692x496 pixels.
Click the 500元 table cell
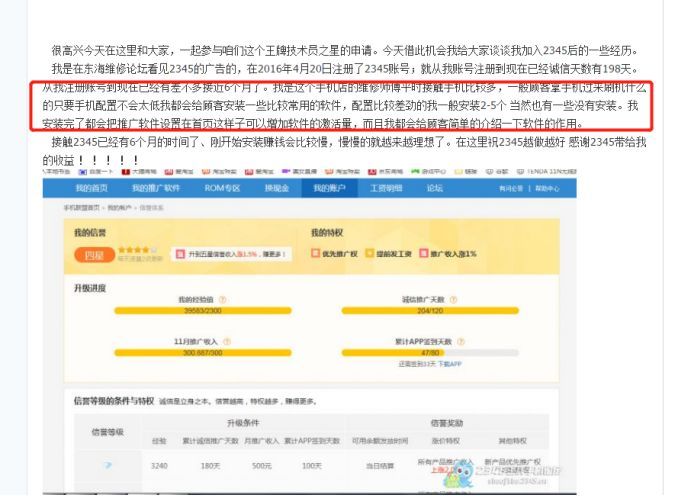(262, 466)
